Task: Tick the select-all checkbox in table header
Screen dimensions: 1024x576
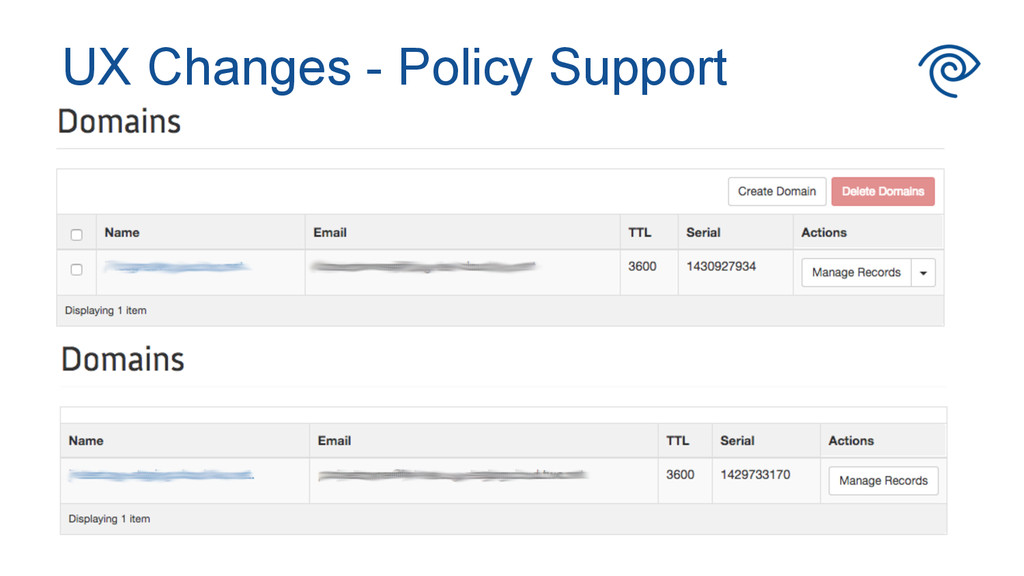Action: click(76, 235)
